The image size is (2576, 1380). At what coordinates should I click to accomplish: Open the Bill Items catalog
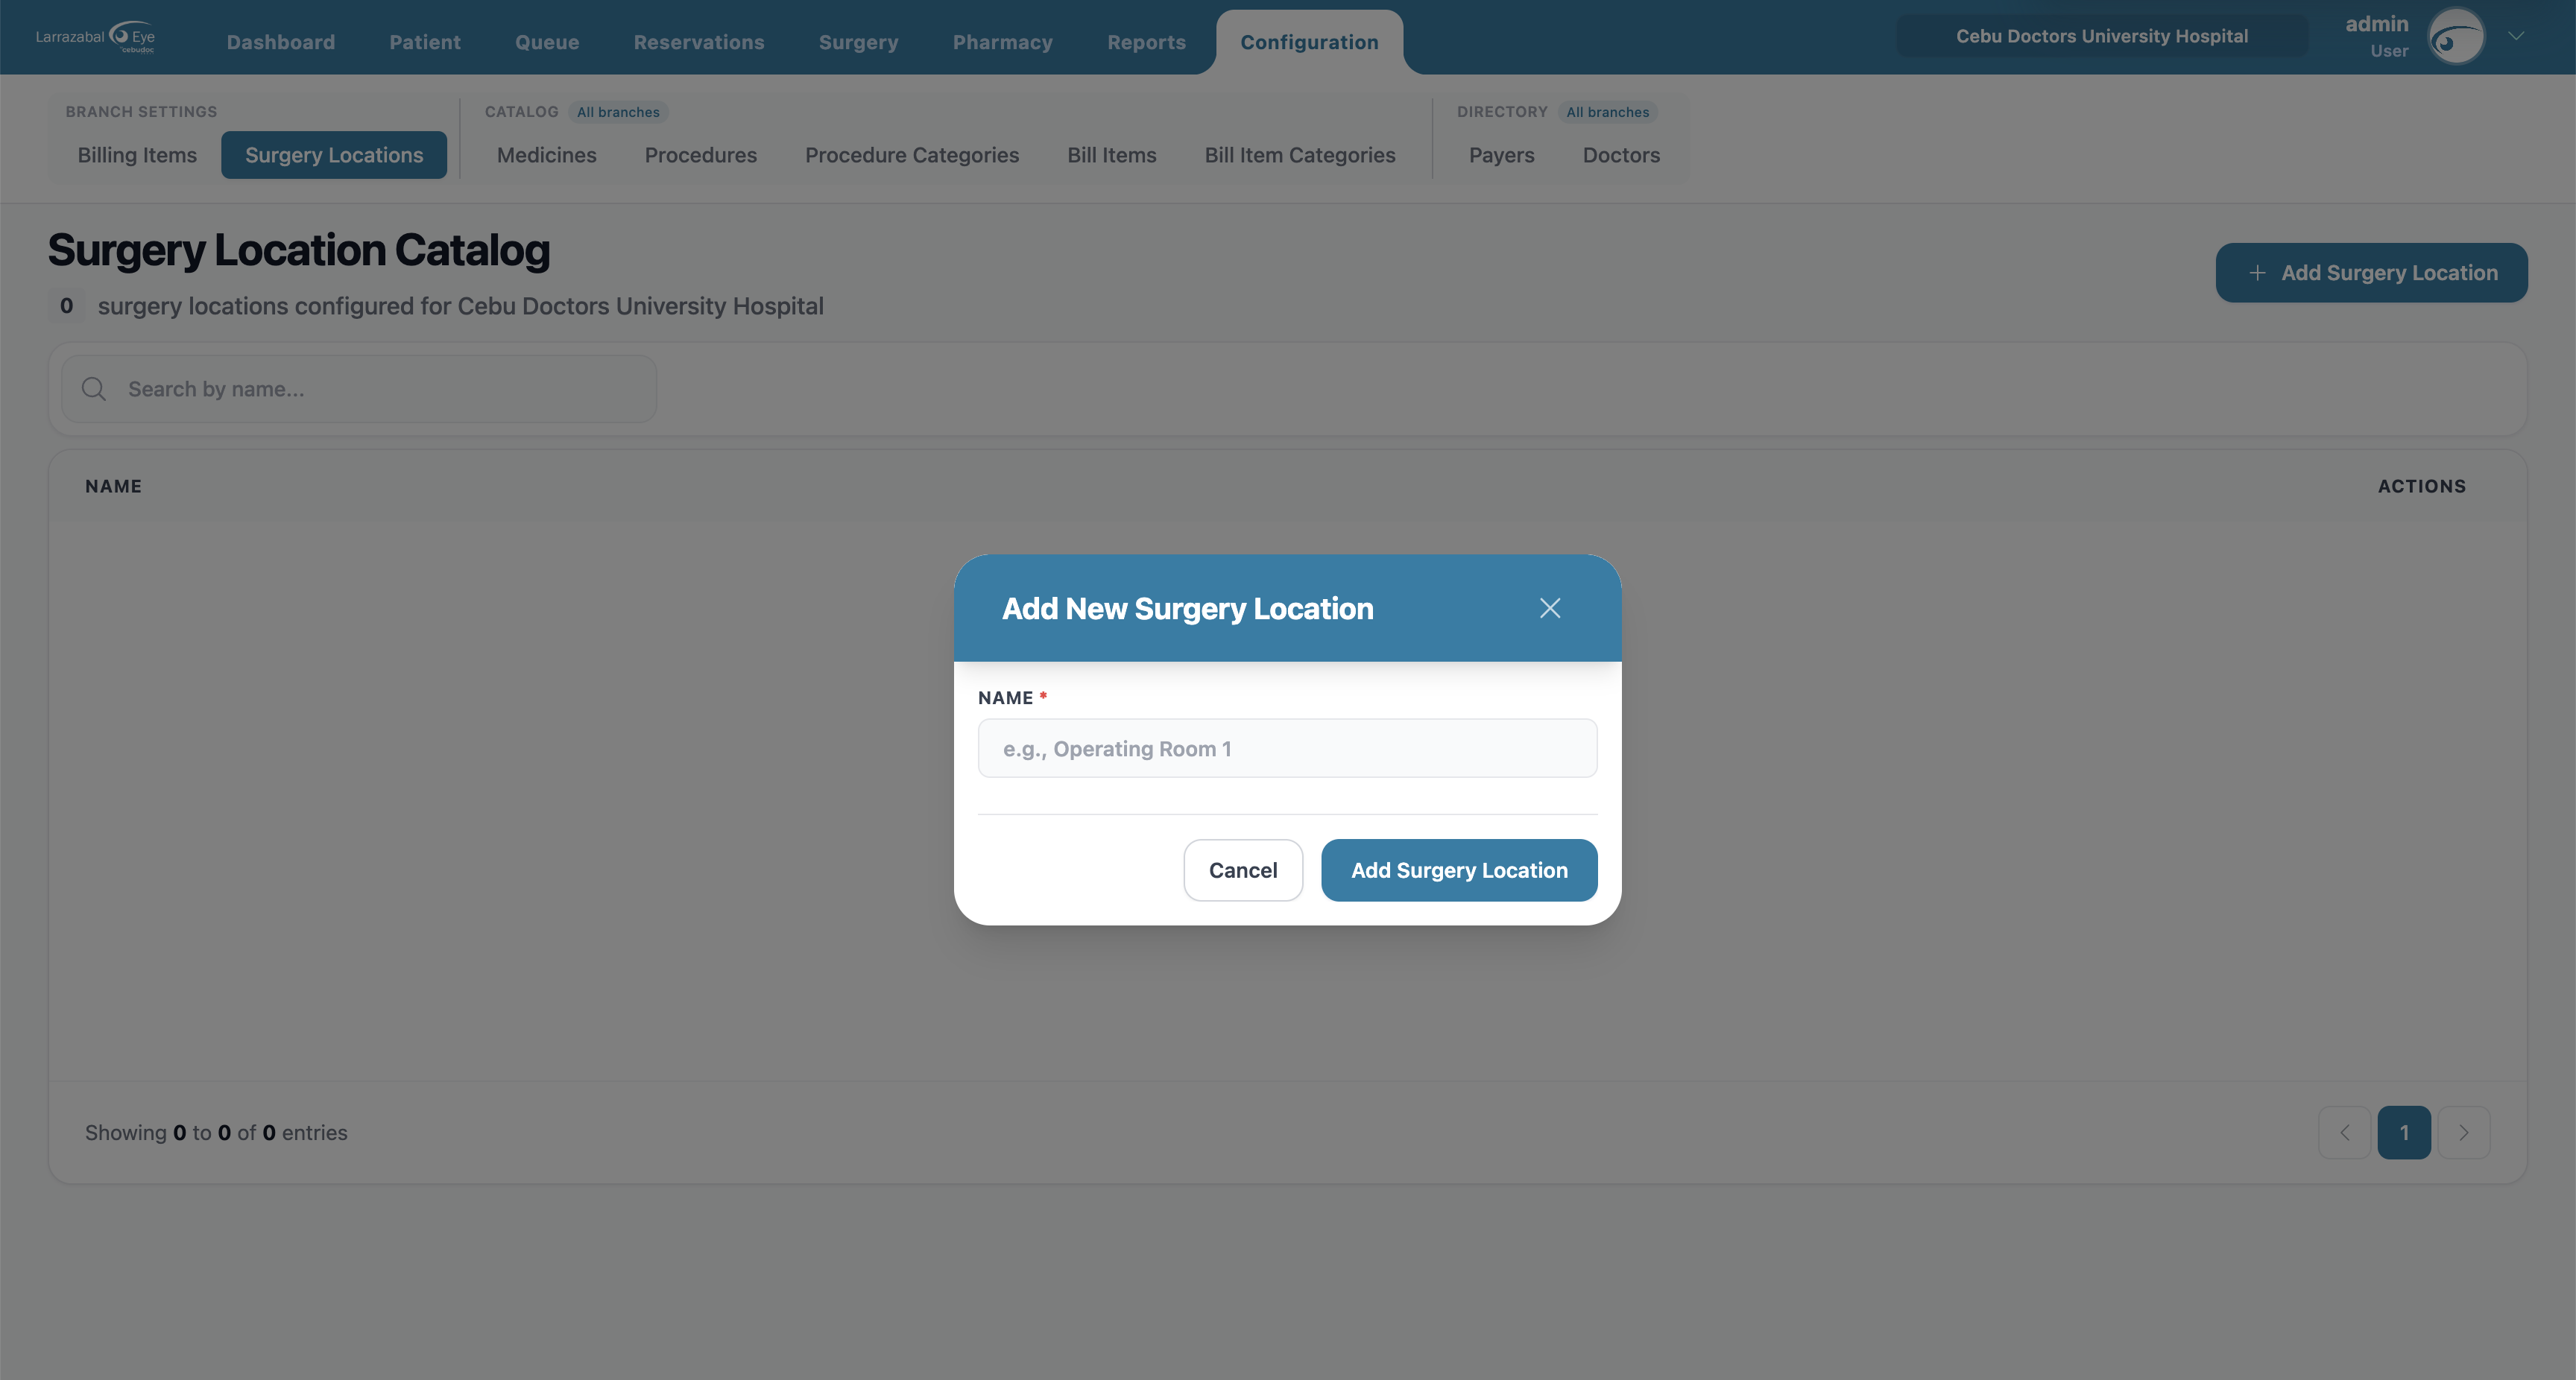(1111, 155)
